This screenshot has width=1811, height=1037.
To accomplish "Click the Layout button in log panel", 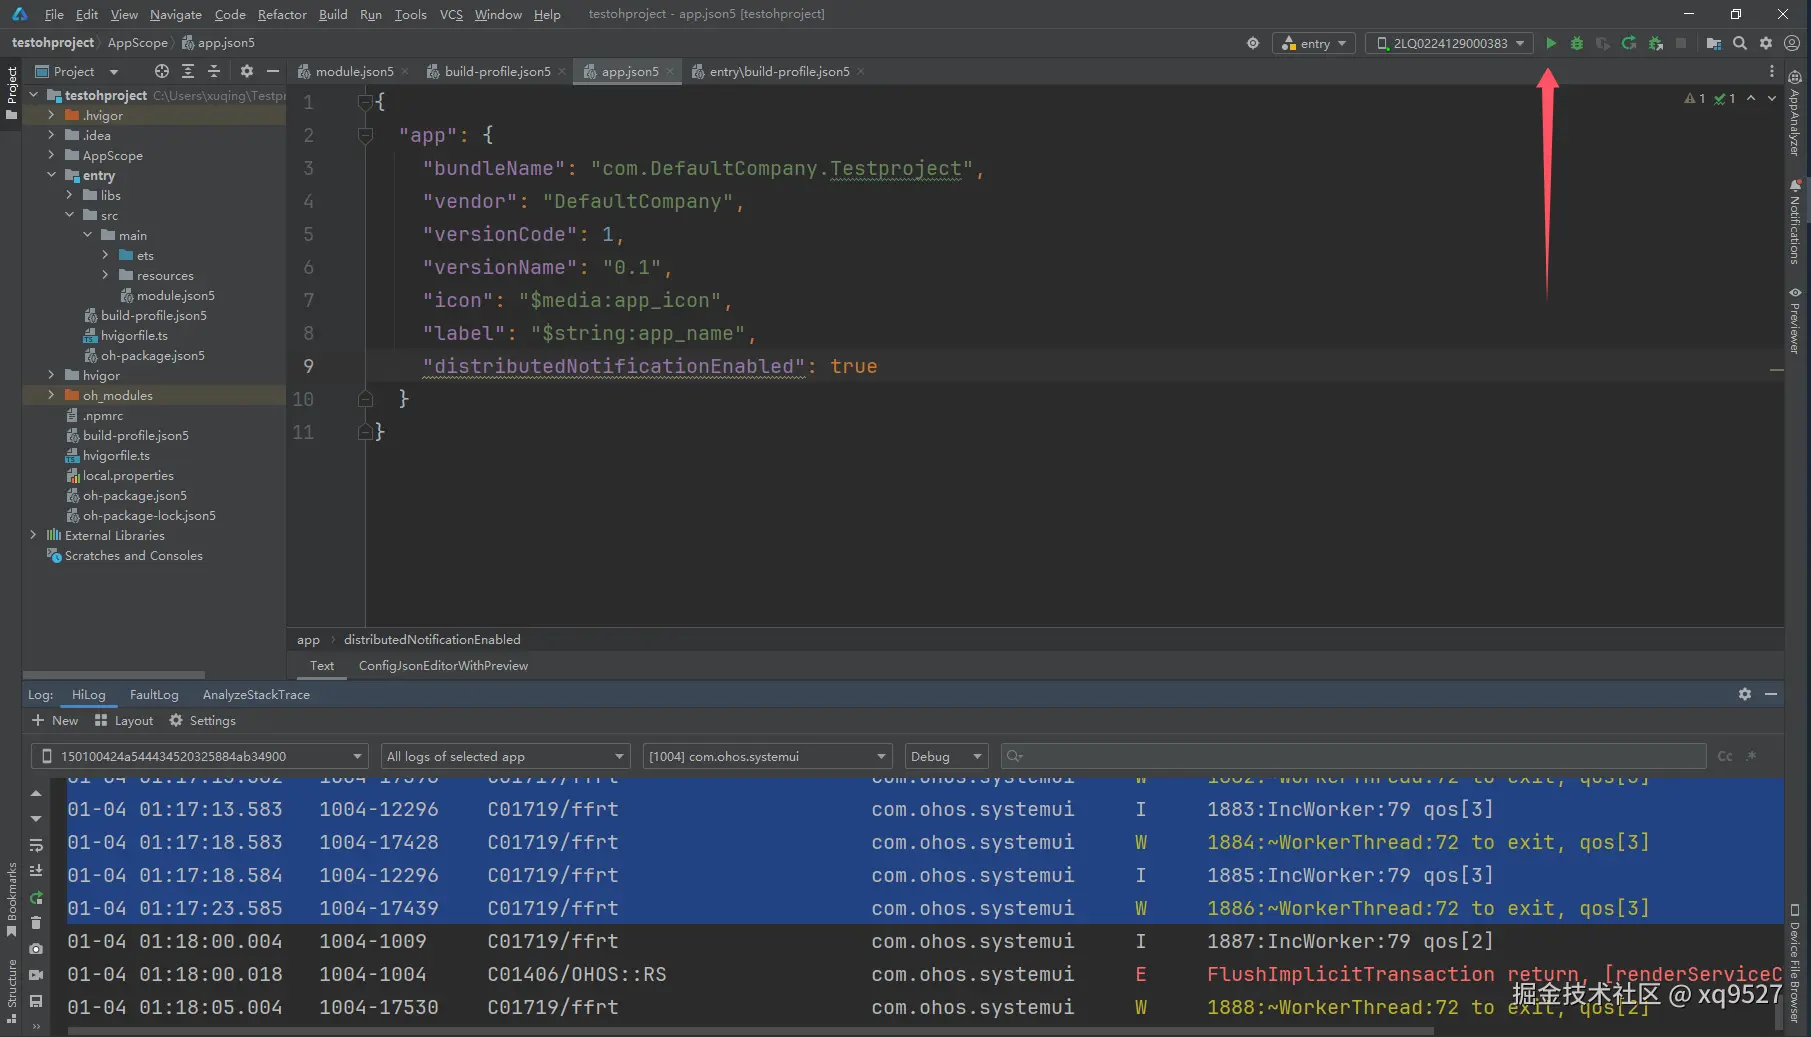I will [x=124, y=720].
